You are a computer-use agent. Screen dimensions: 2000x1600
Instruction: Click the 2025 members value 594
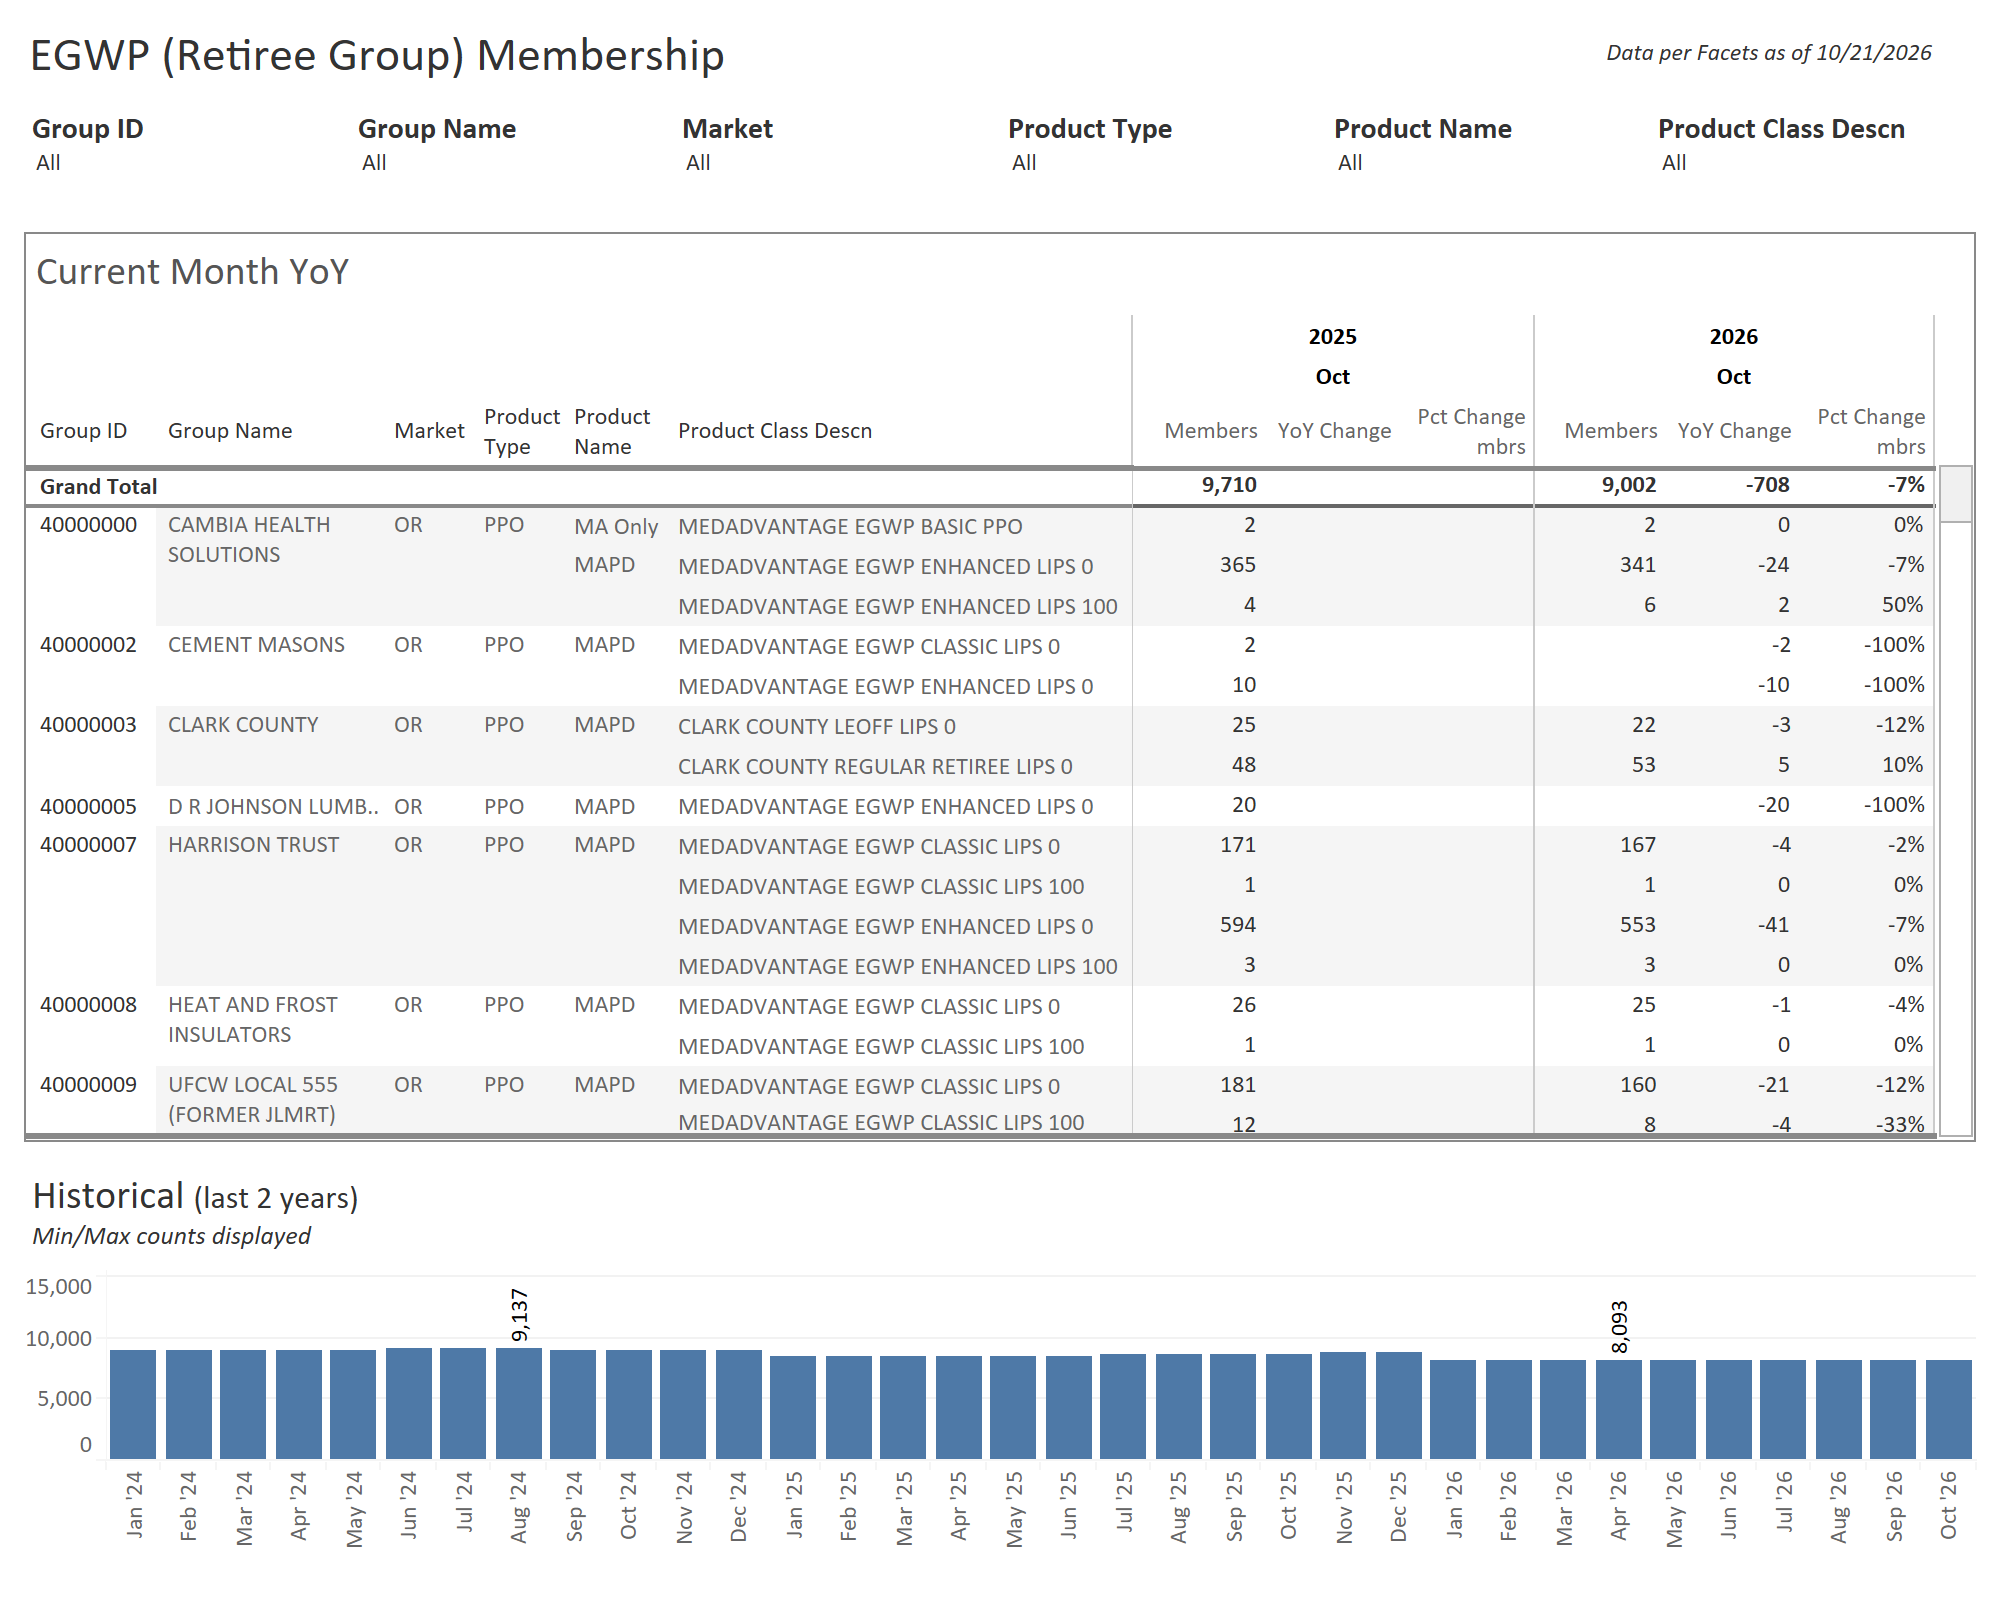1238,925
